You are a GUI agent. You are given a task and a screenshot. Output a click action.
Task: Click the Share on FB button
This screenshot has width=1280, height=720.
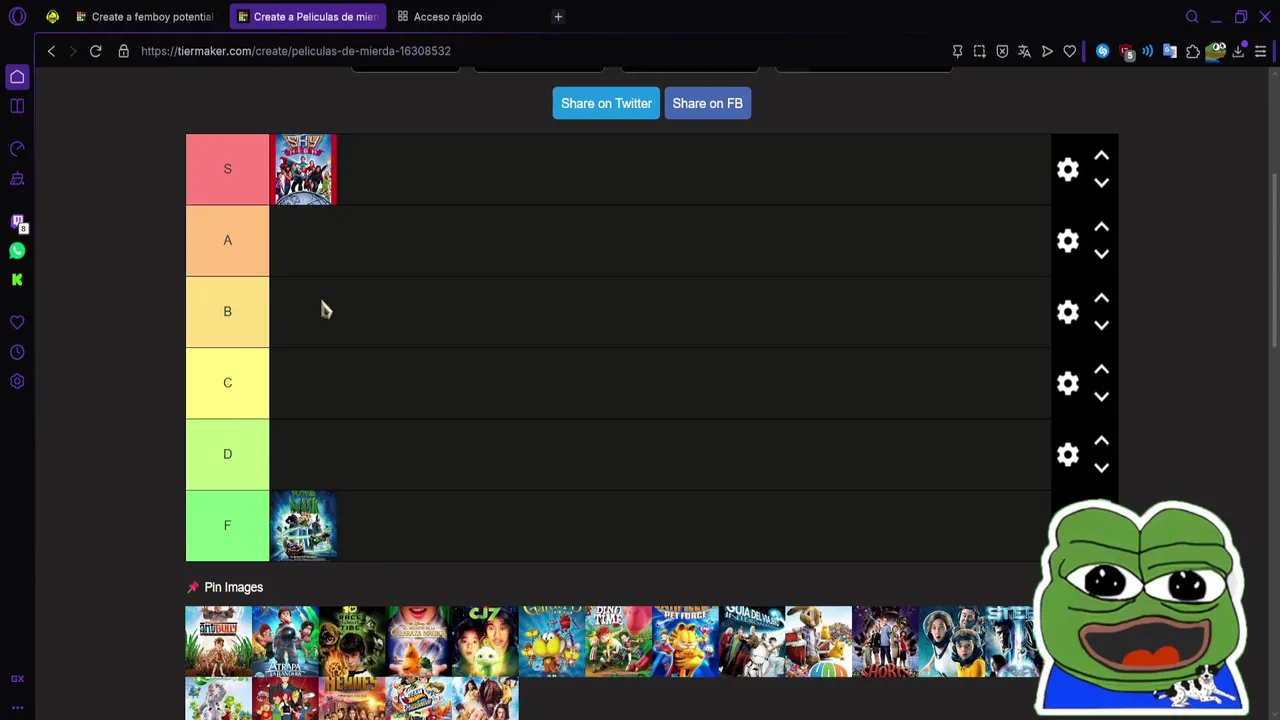pyautogui.click(x=707, y=103)
